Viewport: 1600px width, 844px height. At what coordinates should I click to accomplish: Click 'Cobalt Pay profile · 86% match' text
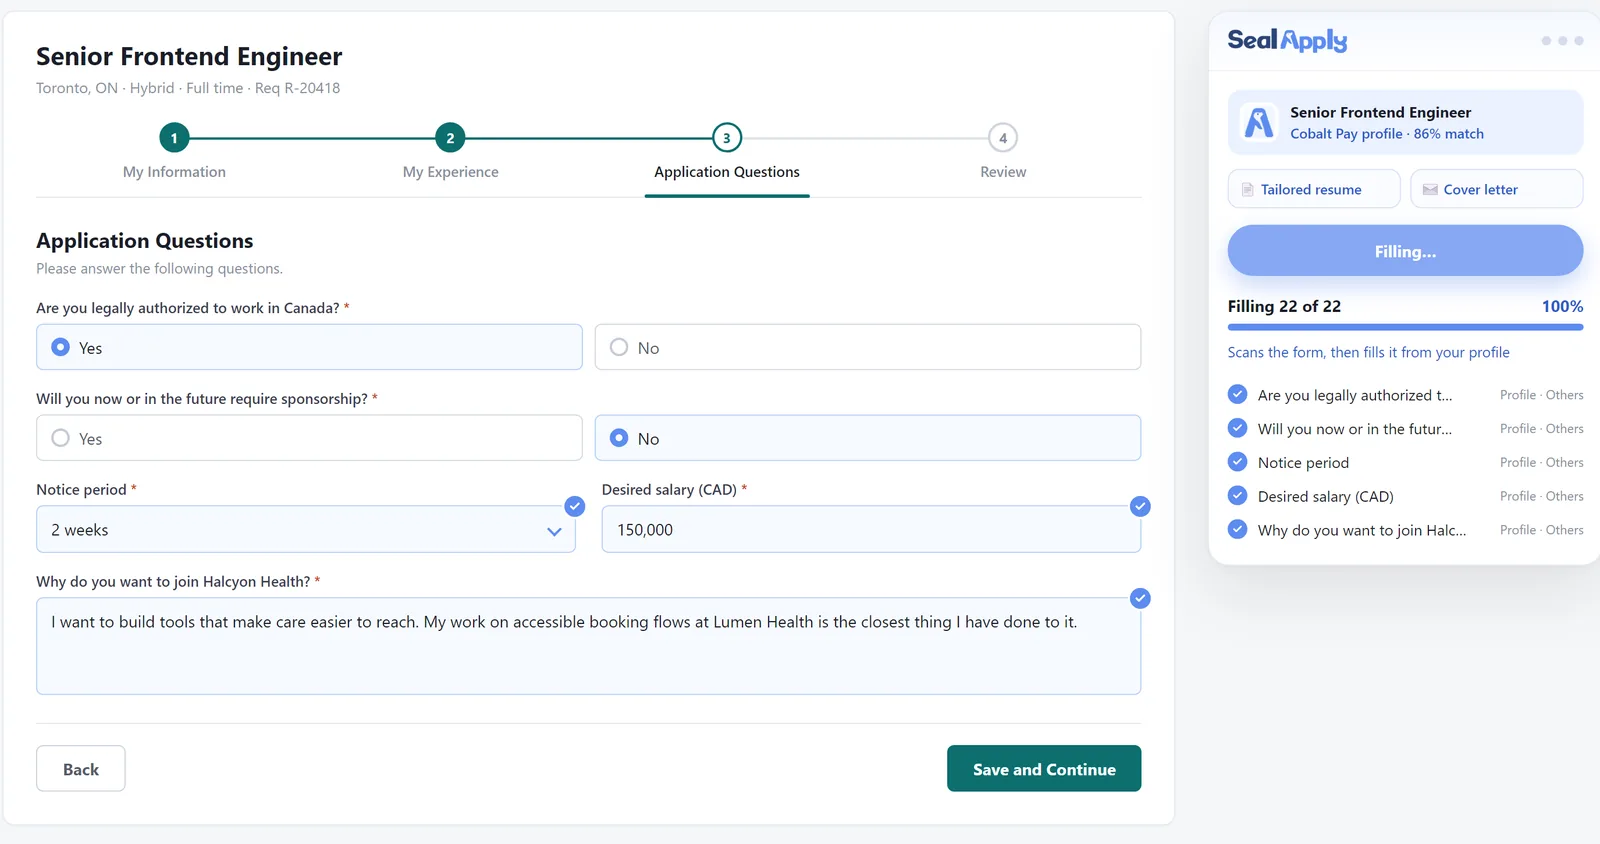pyautogui.click(x=1386, y=134)
